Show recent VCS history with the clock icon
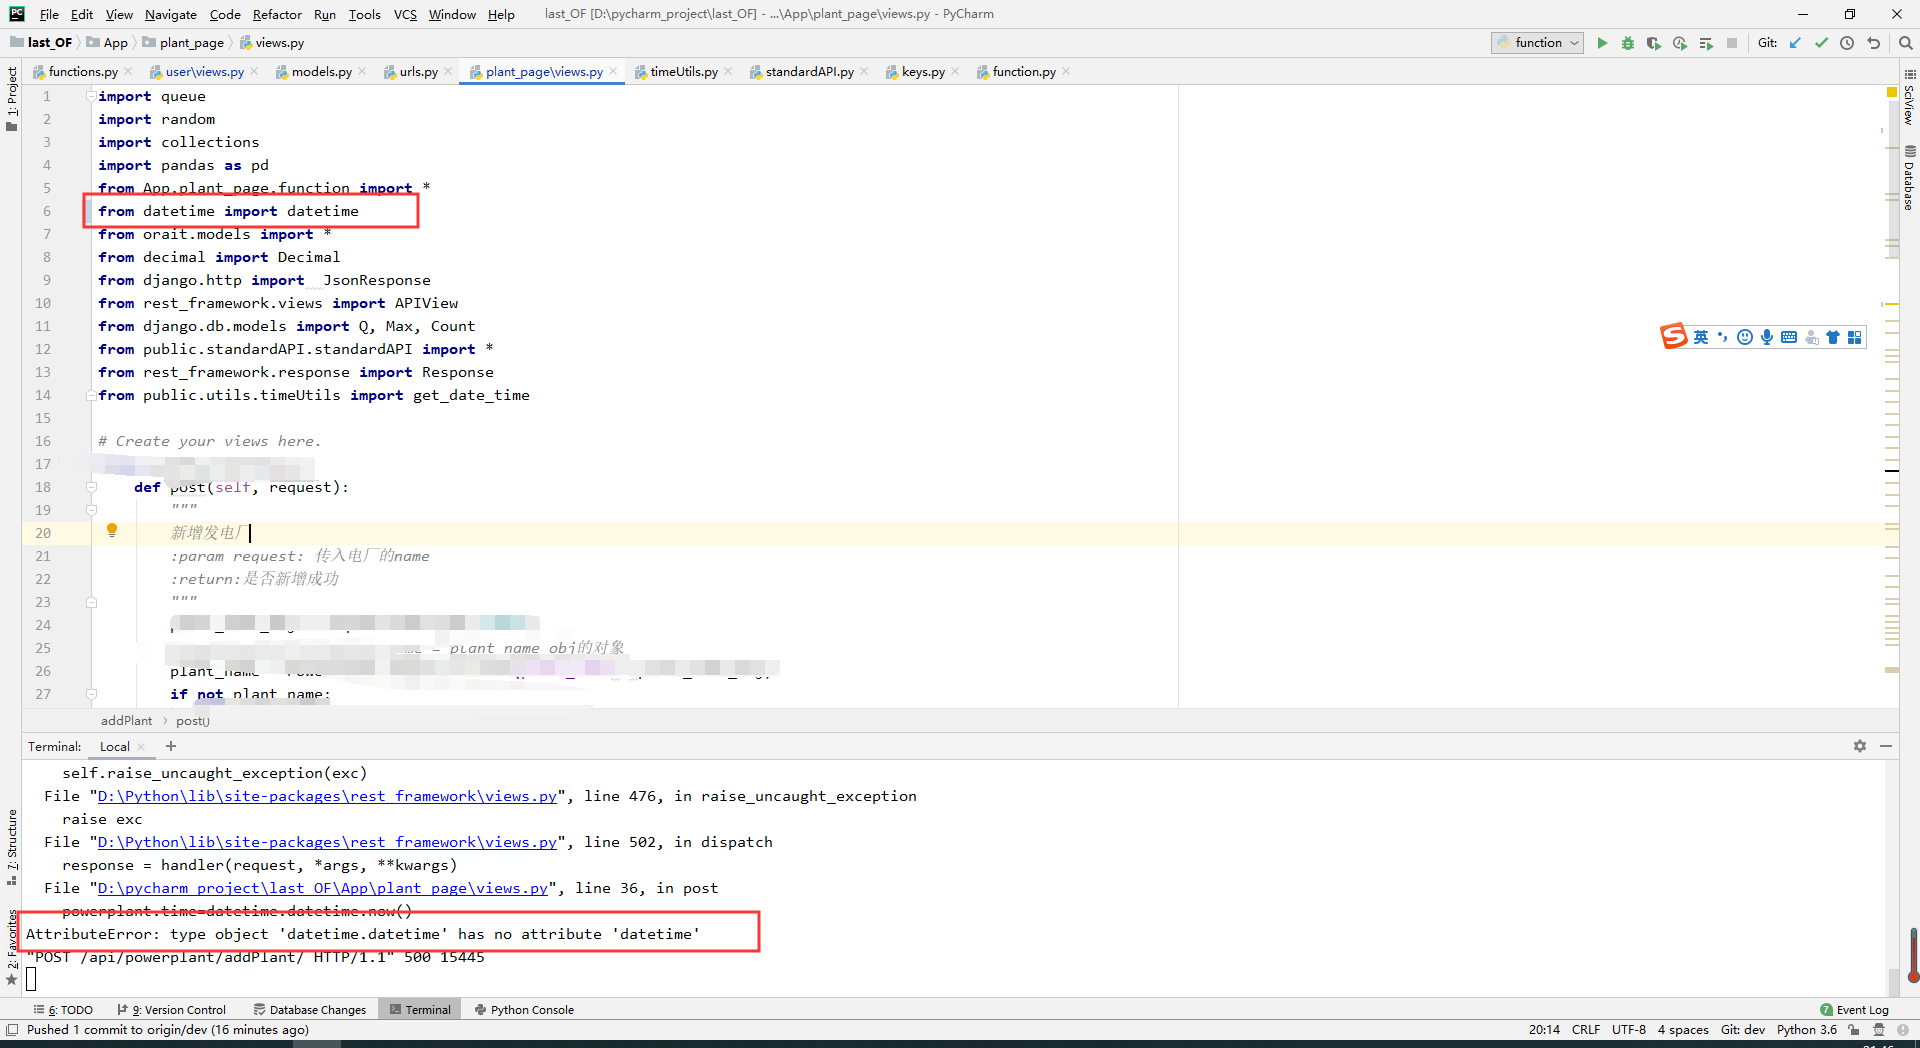This screenshot has height=1048, width=1920. [1847, 43]
